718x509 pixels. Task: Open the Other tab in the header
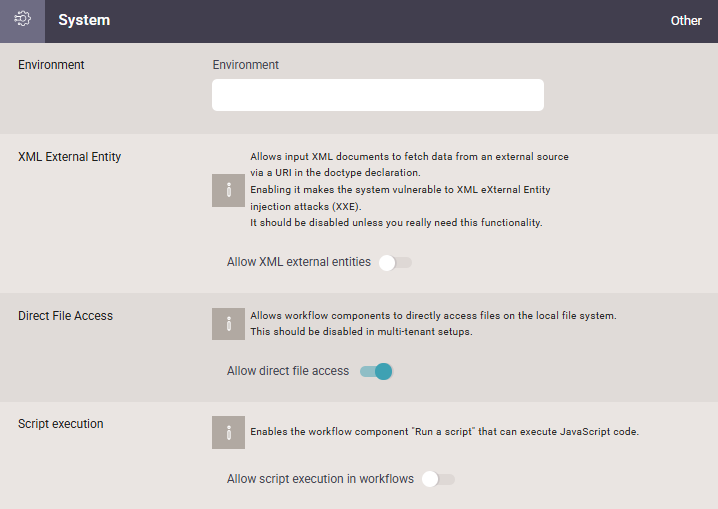pyautogui.click(x=686, y=21)
